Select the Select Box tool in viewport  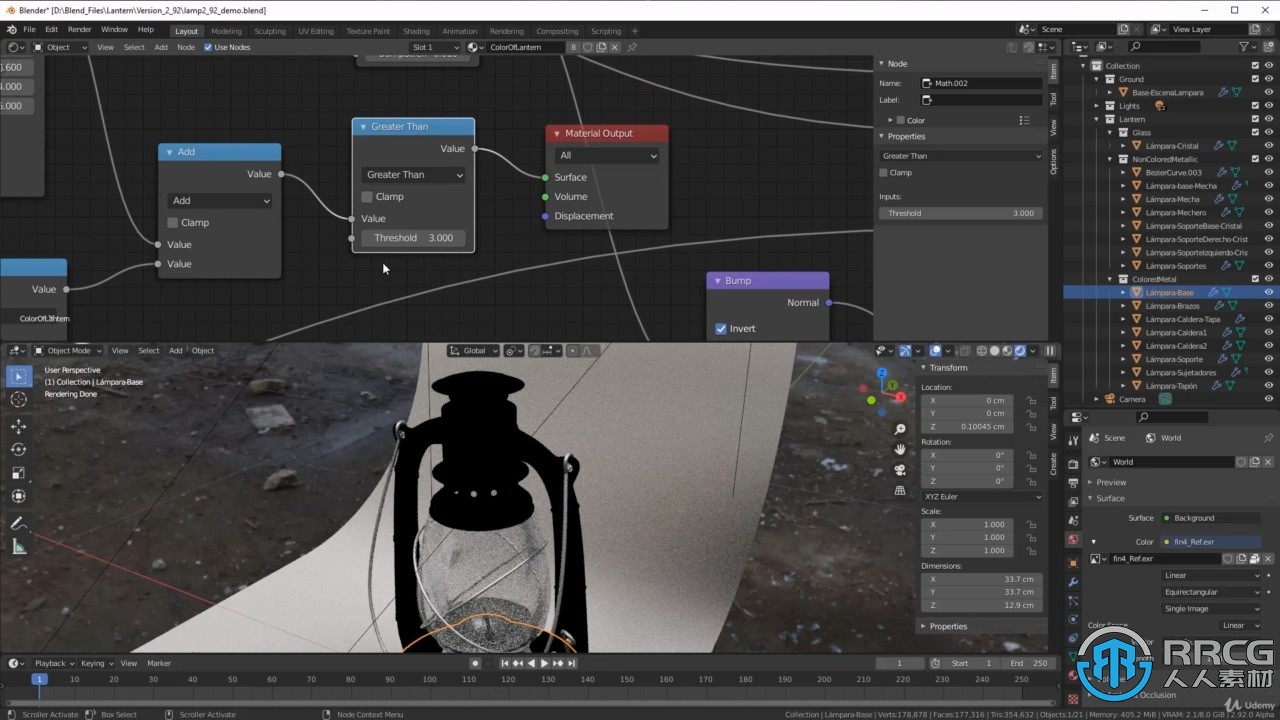(19, 376)
